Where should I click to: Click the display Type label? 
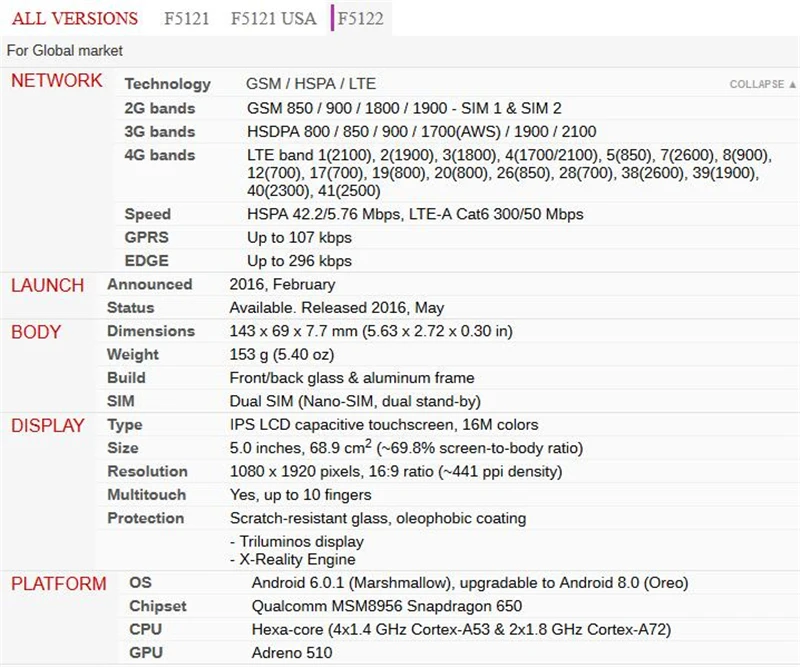pyautogui.click(x=125, y=425)
